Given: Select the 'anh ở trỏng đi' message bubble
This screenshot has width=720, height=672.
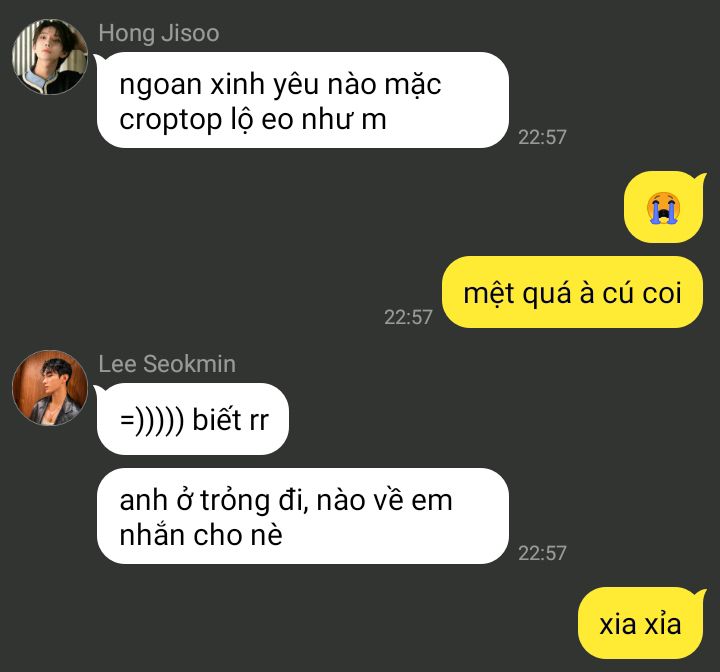Looking at the screenshot, I should point(303,516).
